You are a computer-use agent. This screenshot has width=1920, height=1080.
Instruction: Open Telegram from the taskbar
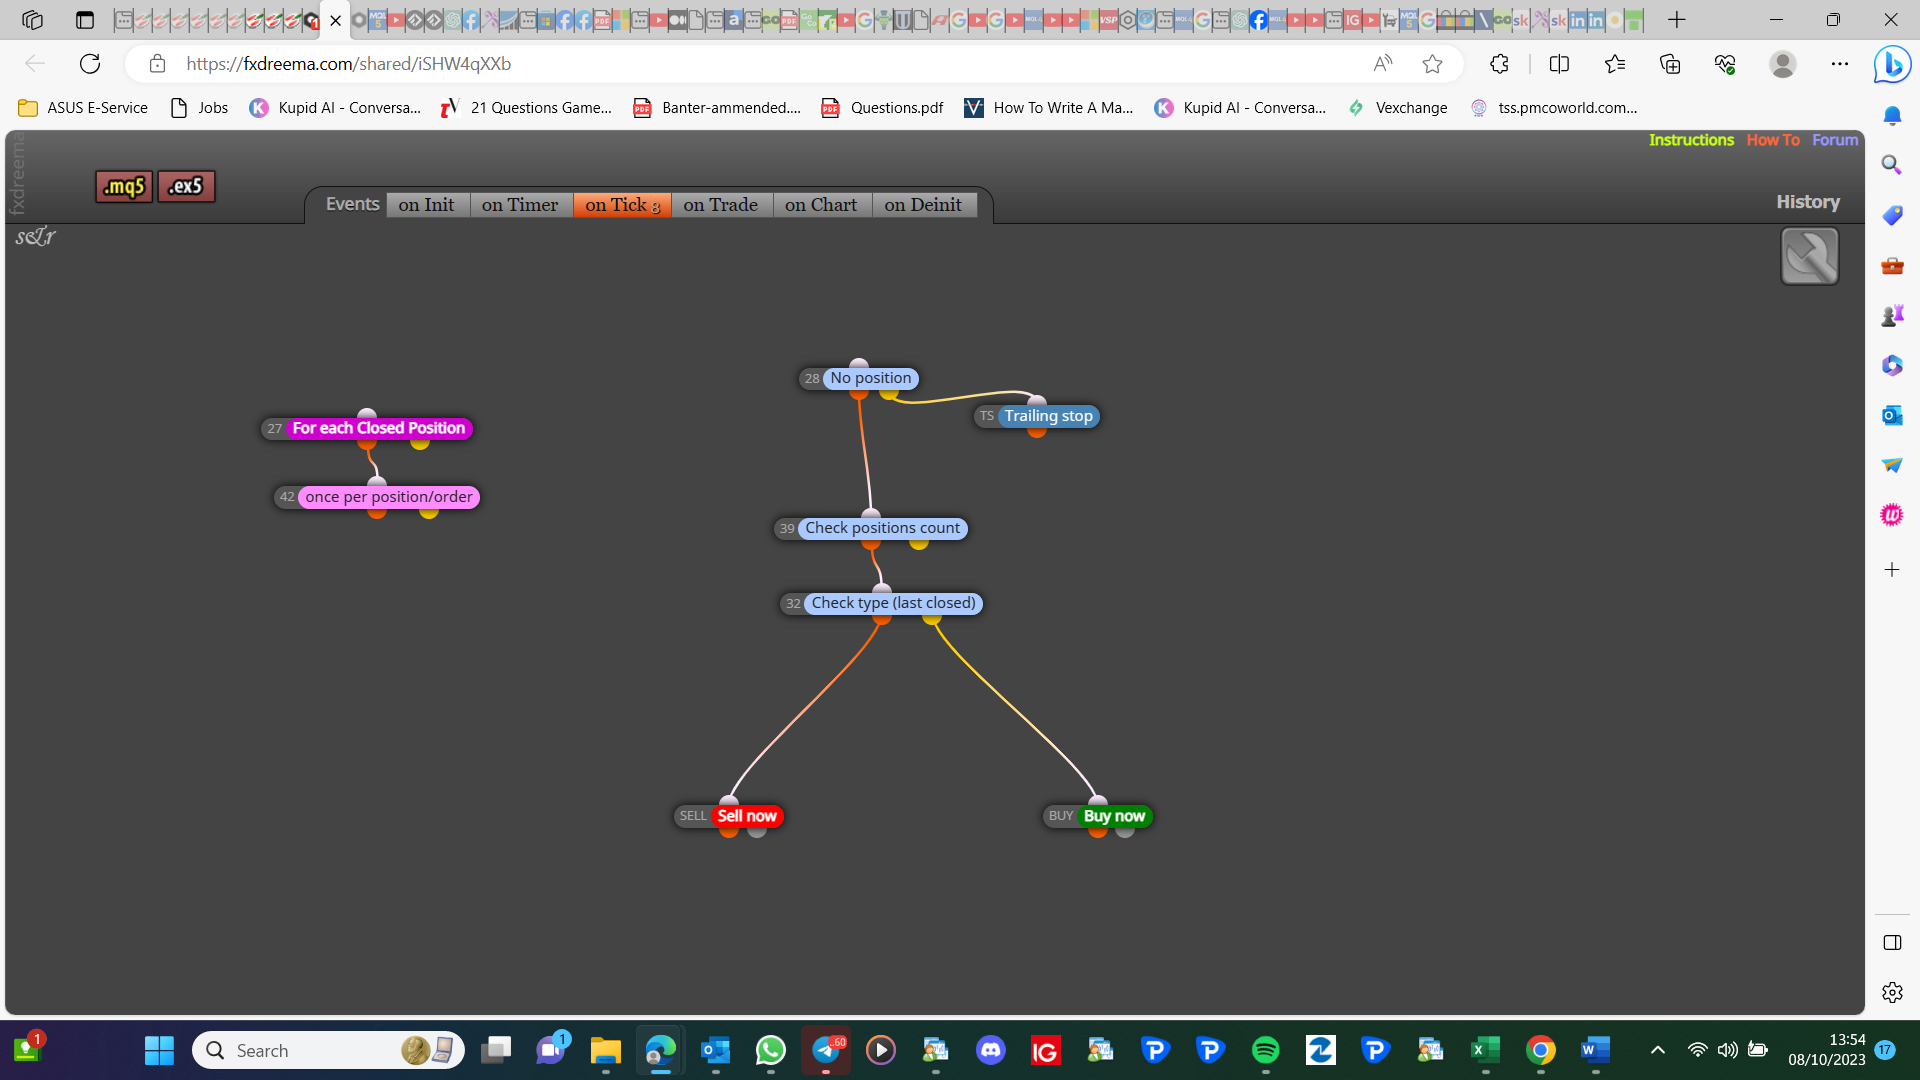tap(826, 1050)
